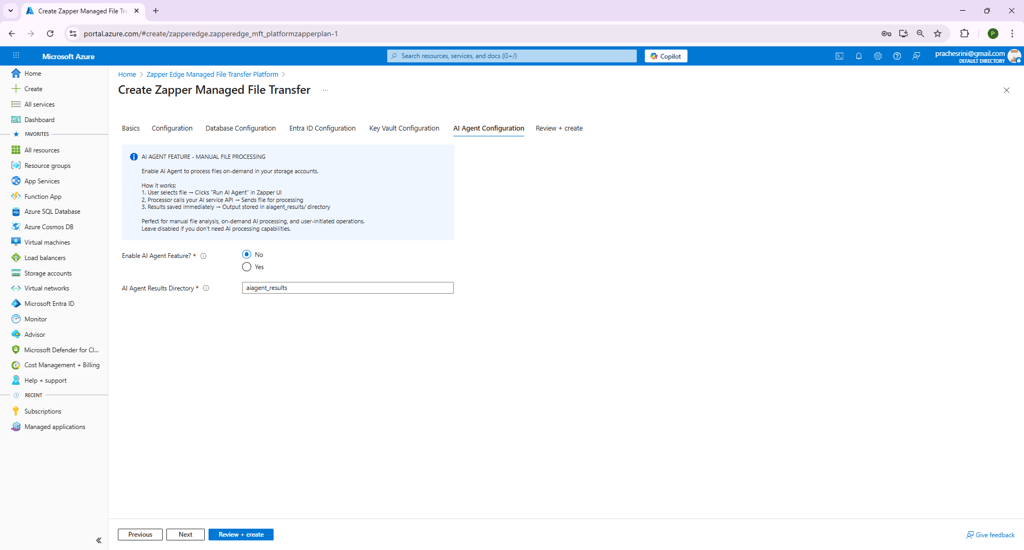Open portal settings gear icon
This screenshot has width=1024, height=550.
click(x=878, y=56)
